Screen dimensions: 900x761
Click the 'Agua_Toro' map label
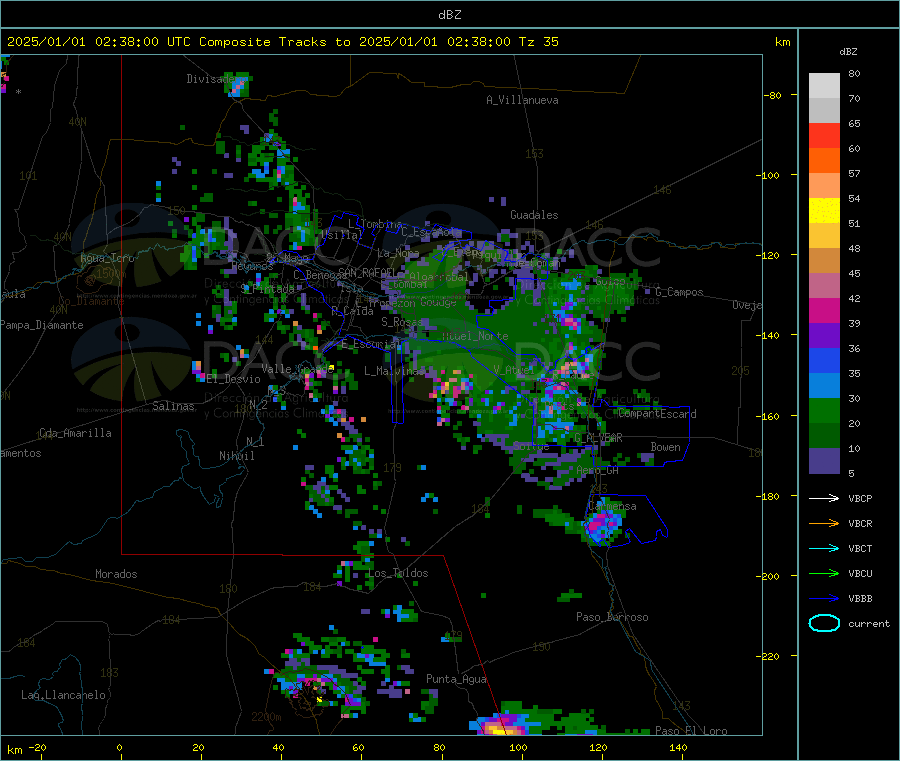pos(107,258)
